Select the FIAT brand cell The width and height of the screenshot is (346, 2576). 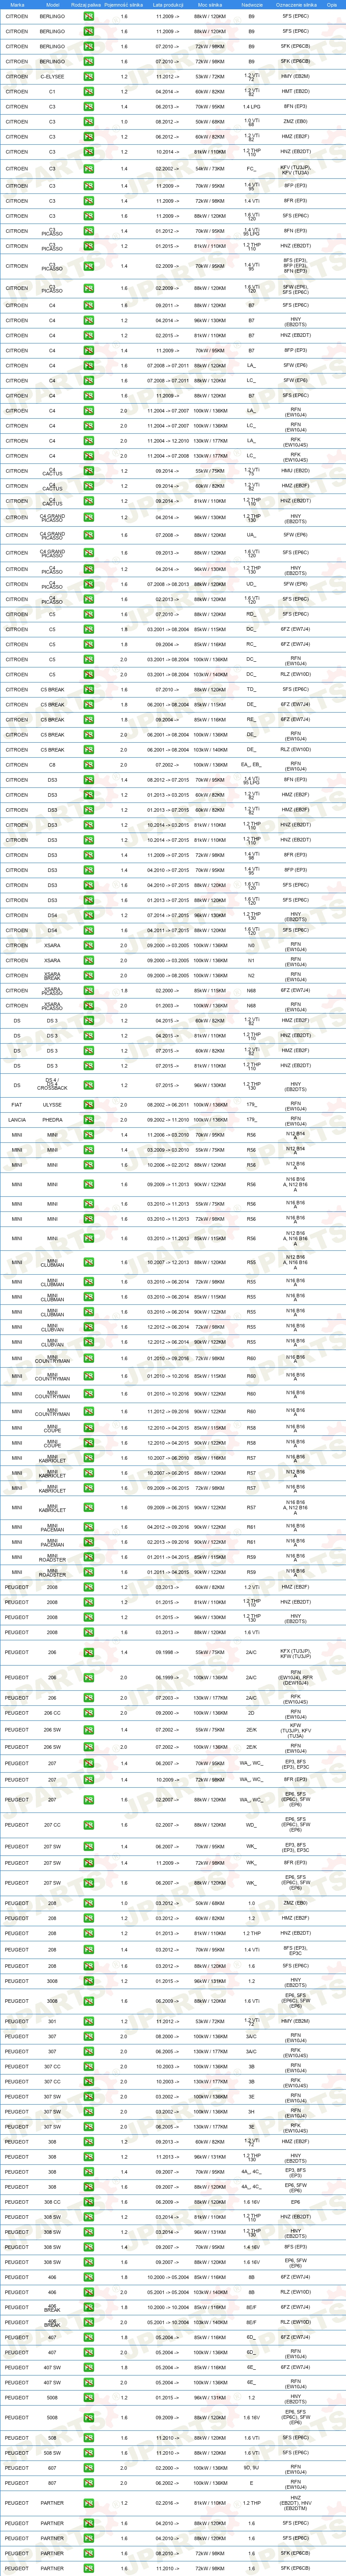click(x=17, y=1105)
